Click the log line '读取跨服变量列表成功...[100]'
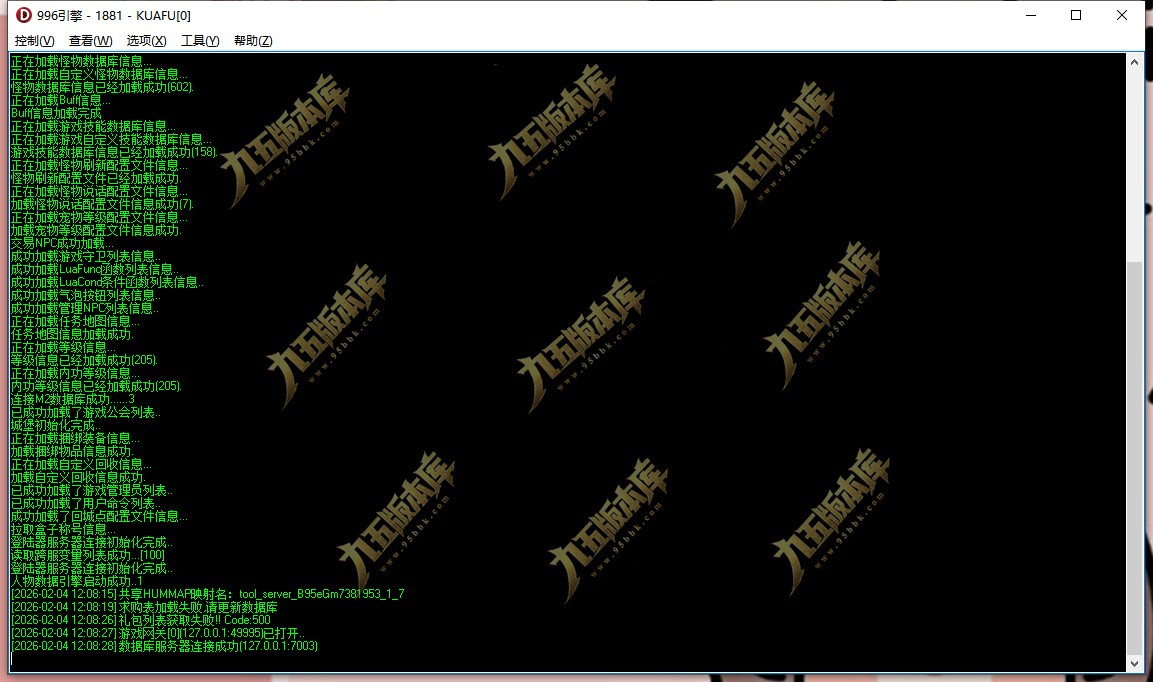 coord(88,555)
